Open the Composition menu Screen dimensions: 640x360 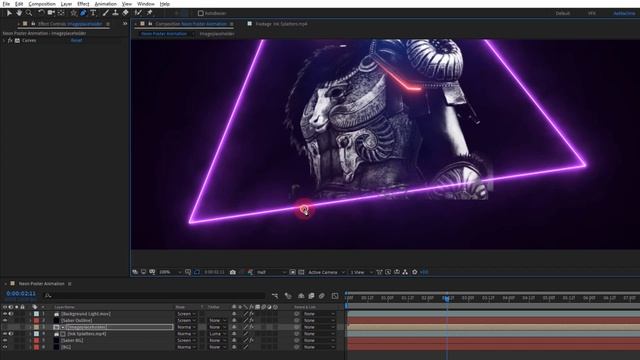(x=42, y=4)
